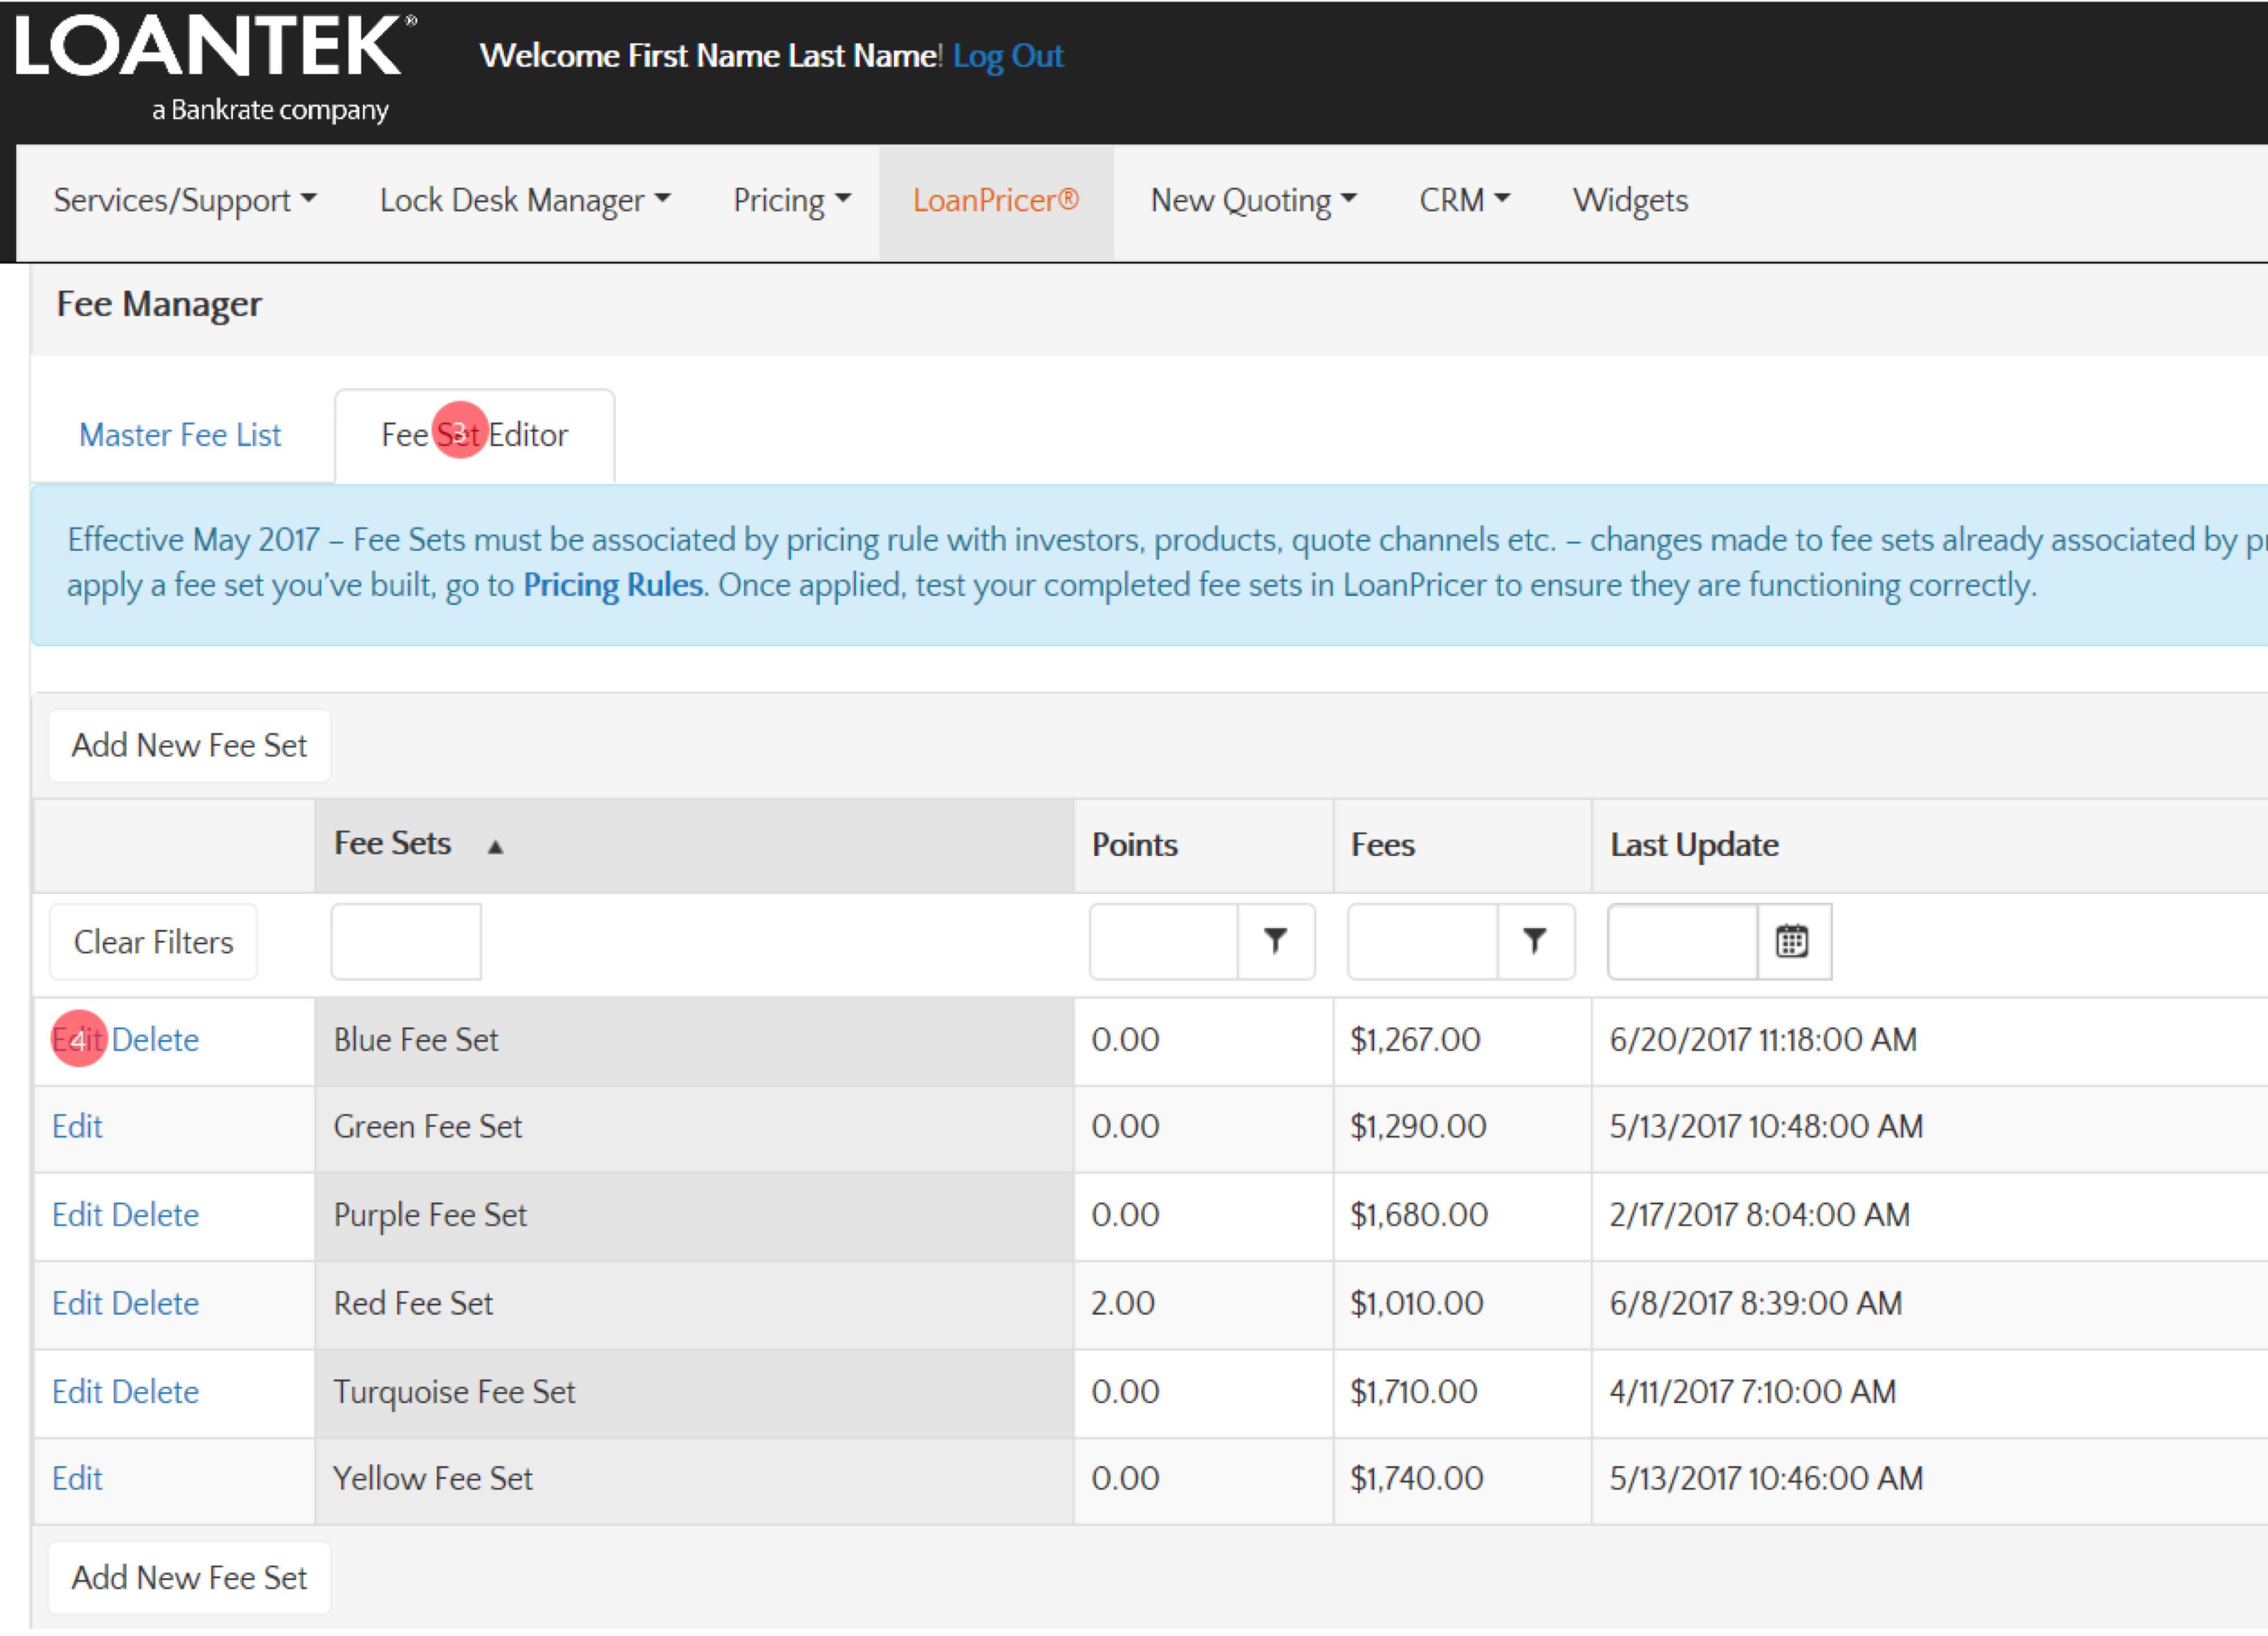Click the Log Out link
2268x1636 pixels.
1007,56
